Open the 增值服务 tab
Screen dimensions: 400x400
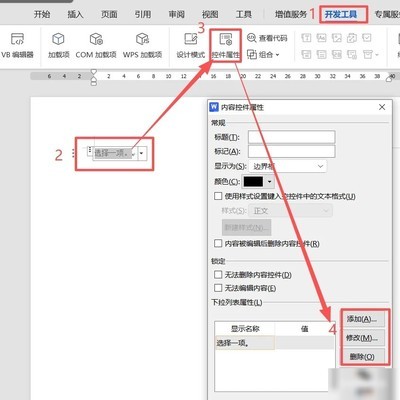point(291,14)
